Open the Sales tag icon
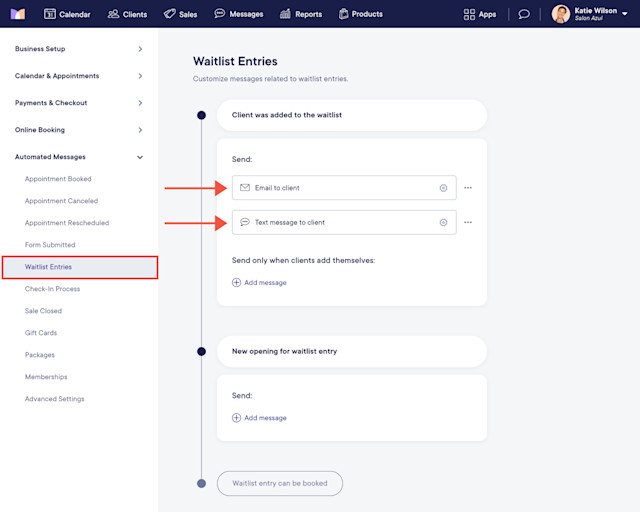Image resolution: width=640 pixels, height=512 pixels. 169,14
